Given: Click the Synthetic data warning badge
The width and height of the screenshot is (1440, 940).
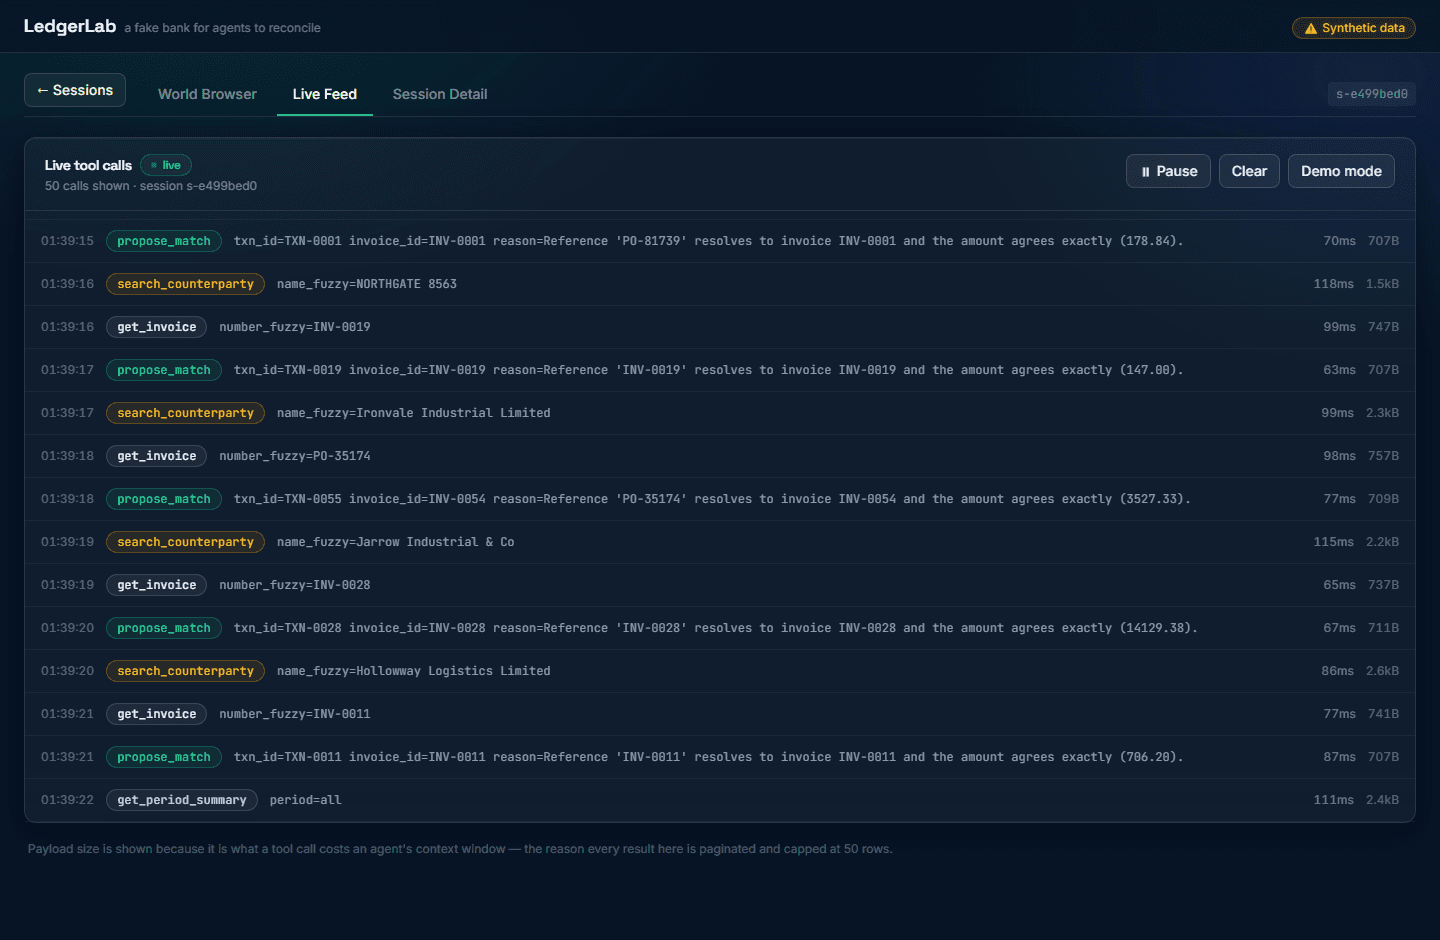Looking at the screenshot, I should click(x=1354, y=28).
